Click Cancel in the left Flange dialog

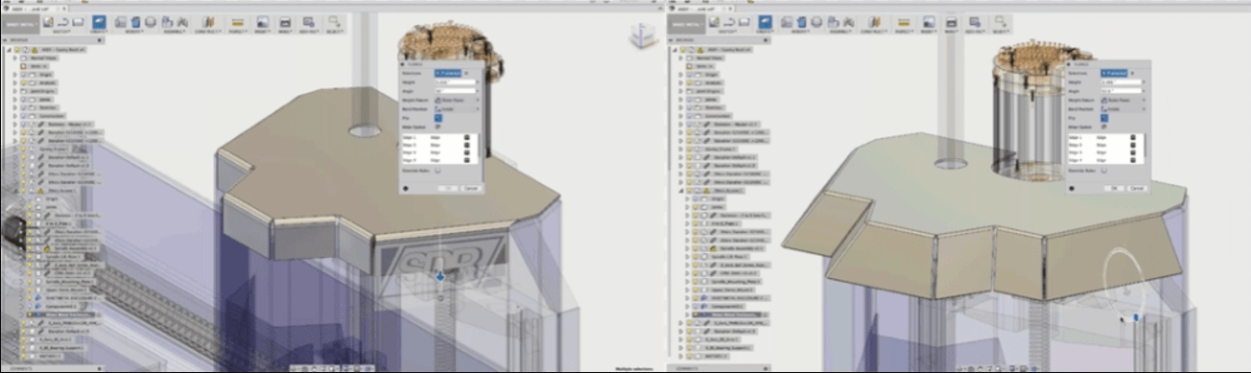(470, 188)
